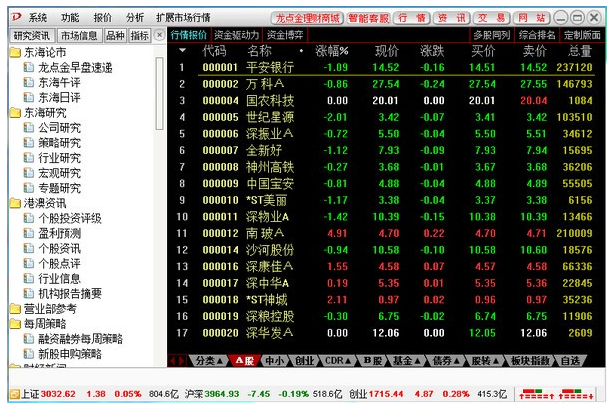Click document icon beside 盈利预测
The image size is (613, 413).
pyautogui.click(x=29, y=233)
